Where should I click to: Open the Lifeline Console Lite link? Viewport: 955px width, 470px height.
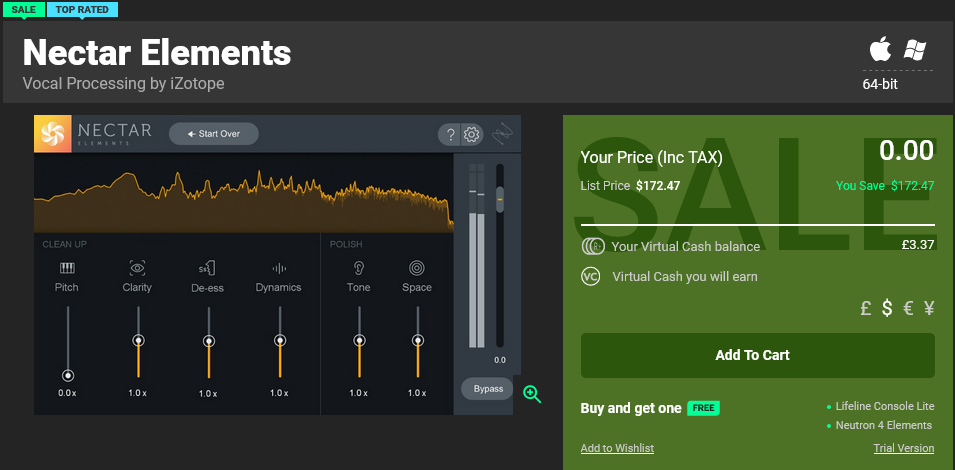tap(885, 406)
